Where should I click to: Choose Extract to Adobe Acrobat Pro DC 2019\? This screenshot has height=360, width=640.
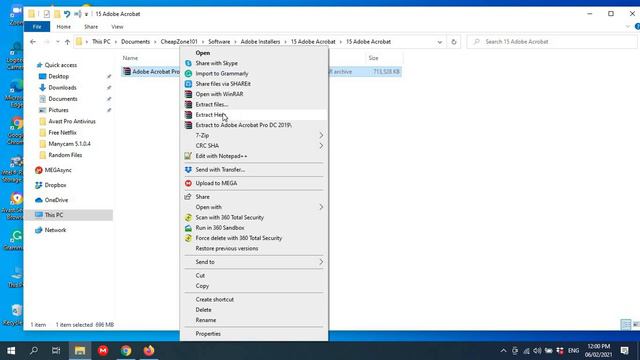[254, 125]
